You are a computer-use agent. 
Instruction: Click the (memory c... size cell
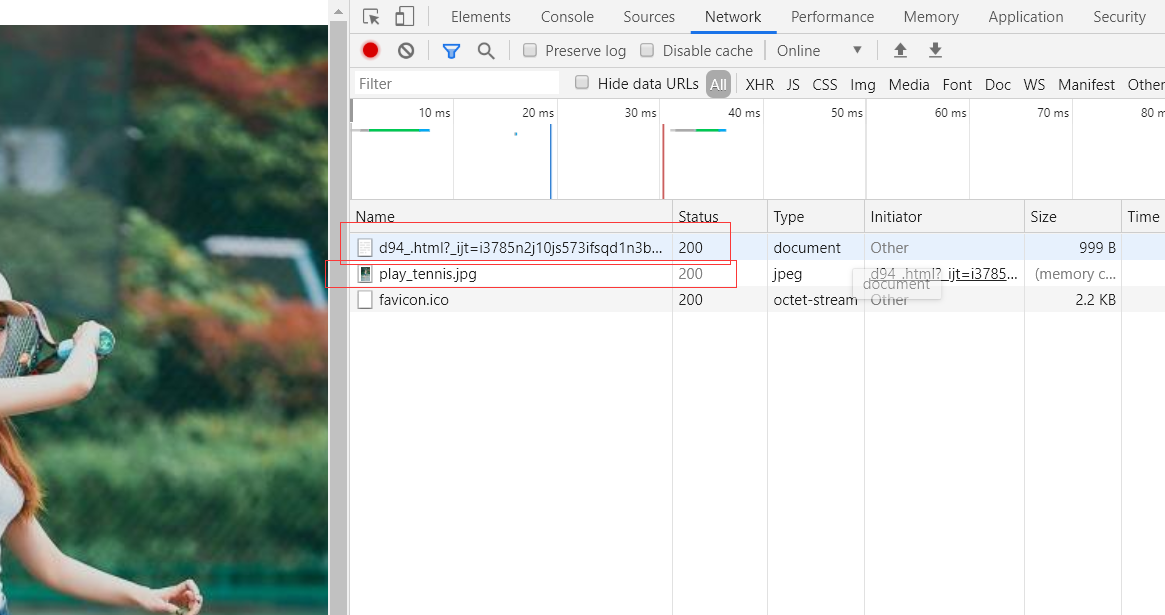point(1075,274)
